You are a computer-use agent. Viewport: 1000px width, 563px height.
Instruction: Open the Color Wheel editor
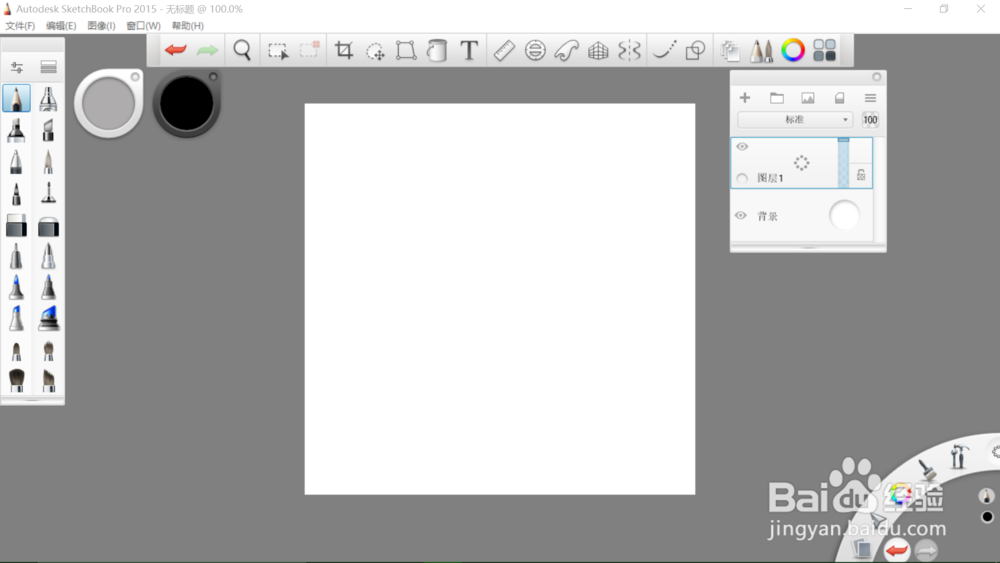(793, 50)
